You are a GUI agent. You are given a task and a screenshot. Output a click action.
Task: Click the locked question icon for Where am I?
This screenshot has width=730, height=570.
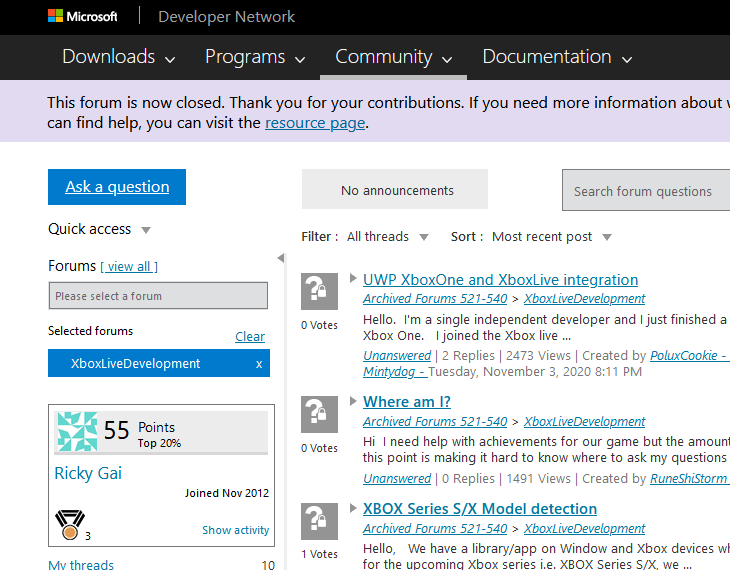coord(319,414)
